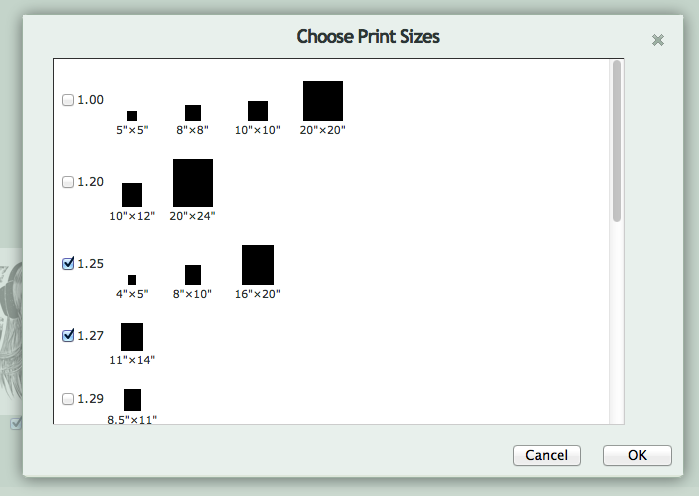Screen dimensions: 699x496
Task: Enable the 1.29 aspect ratio checkbox
Action: click(x=68, y=398)
